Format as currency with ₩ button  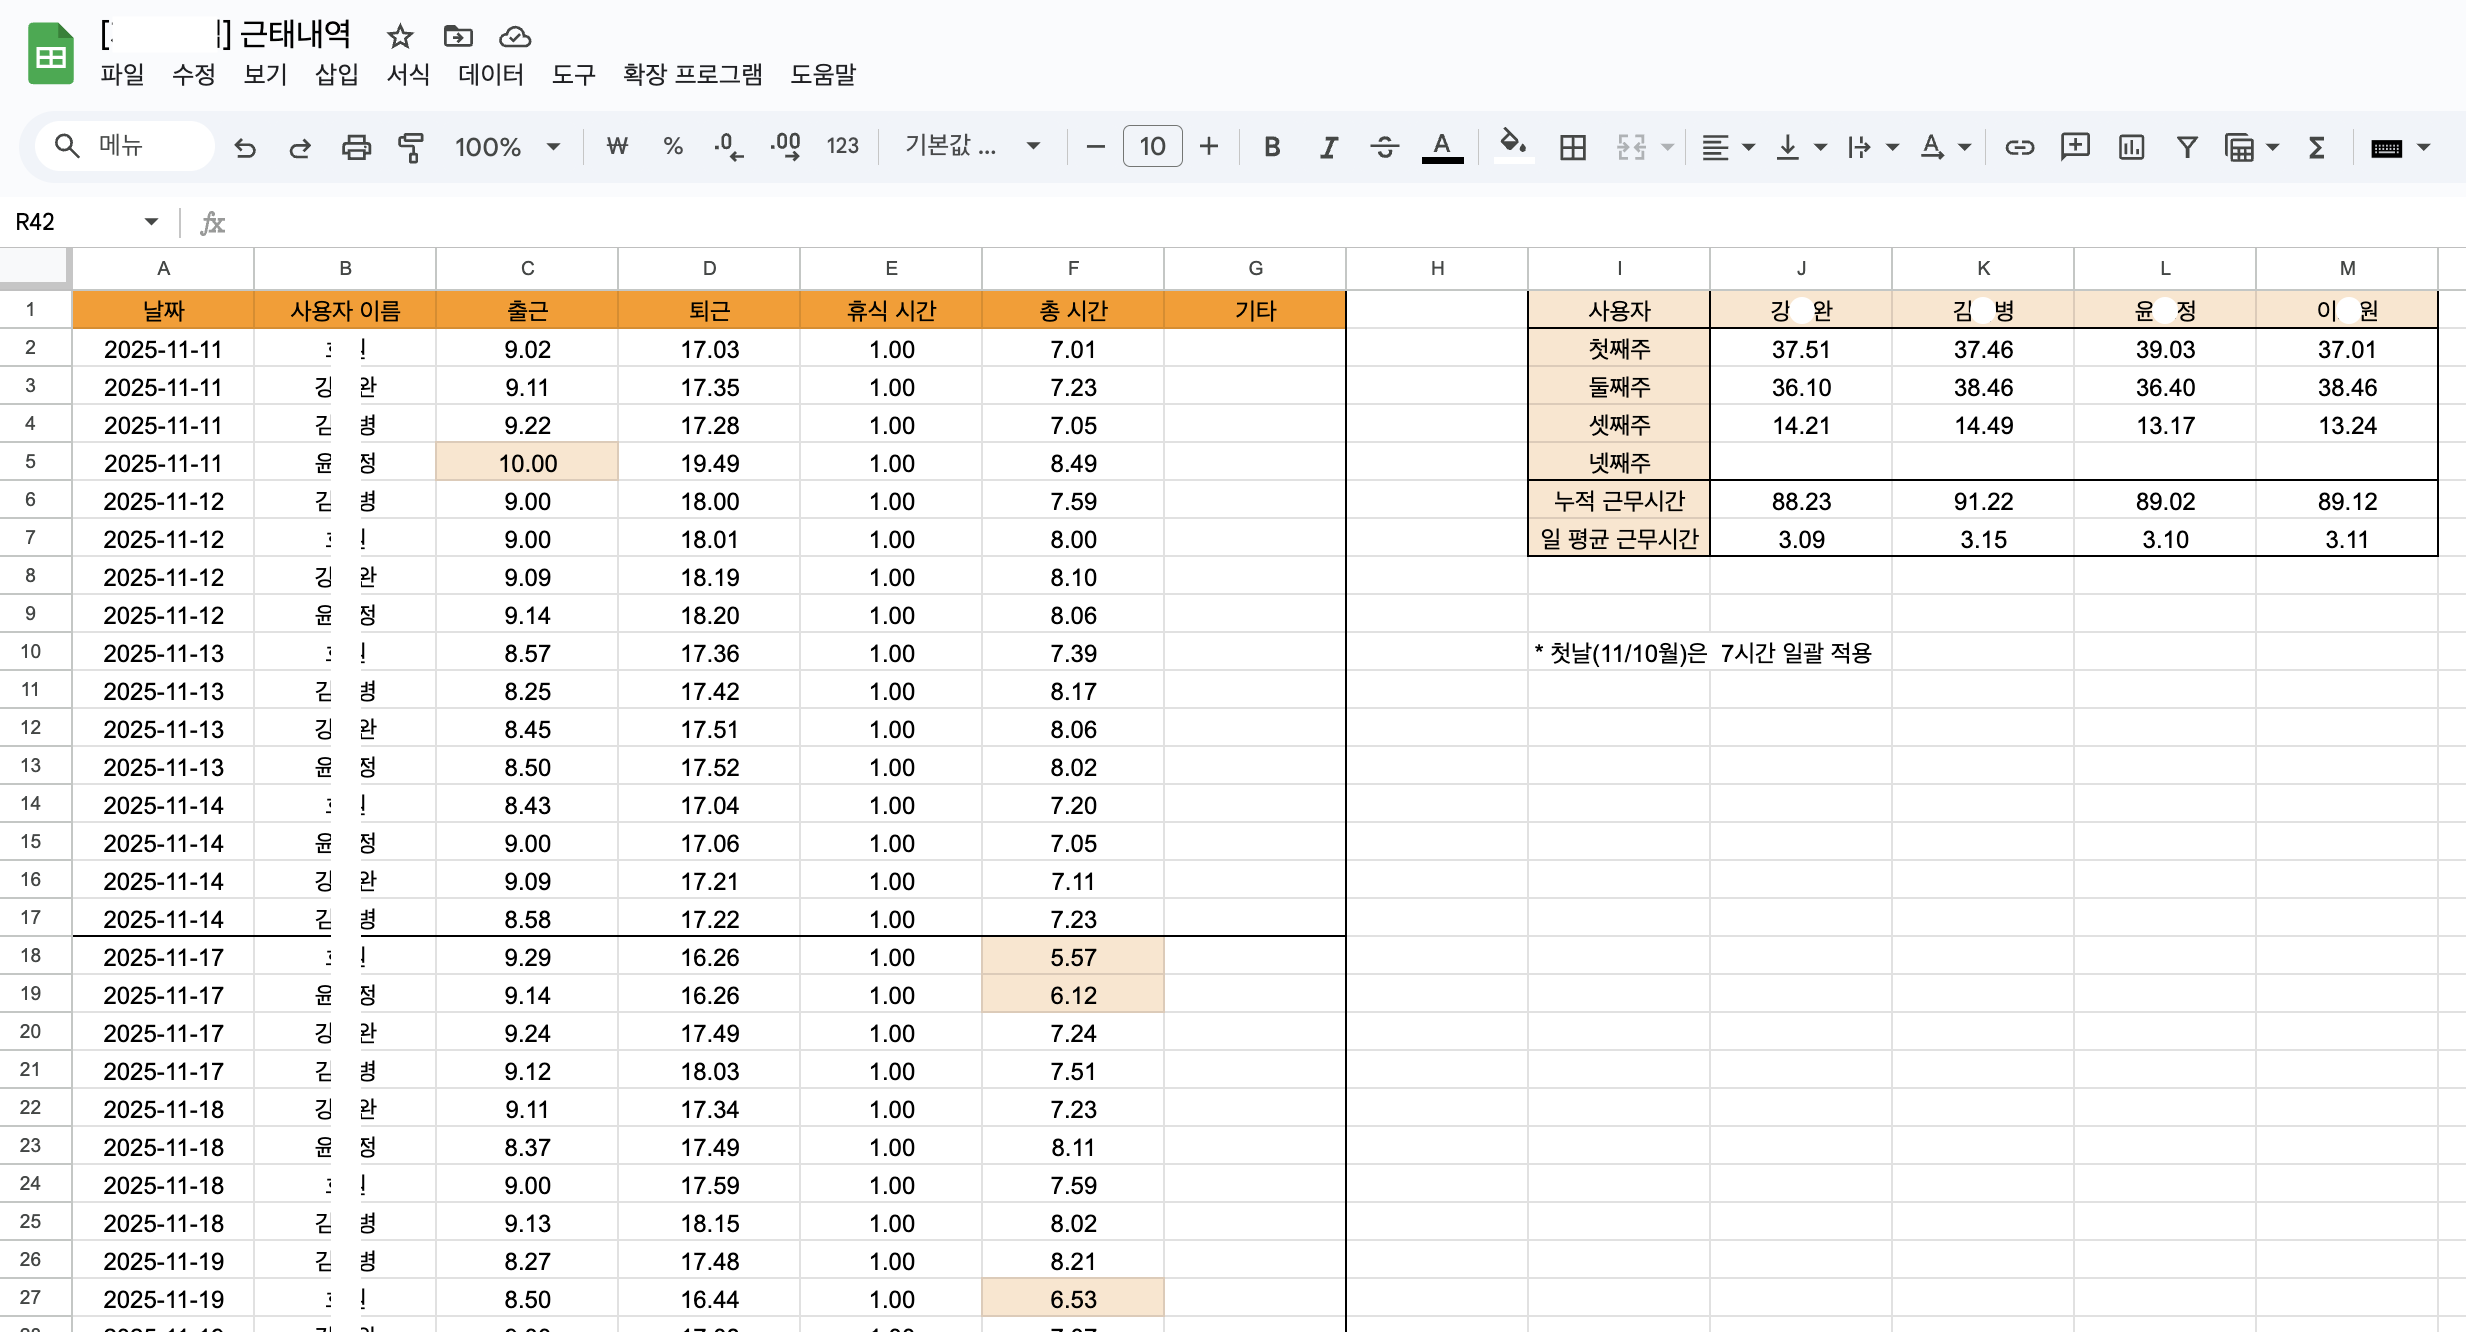coord(617,147)
